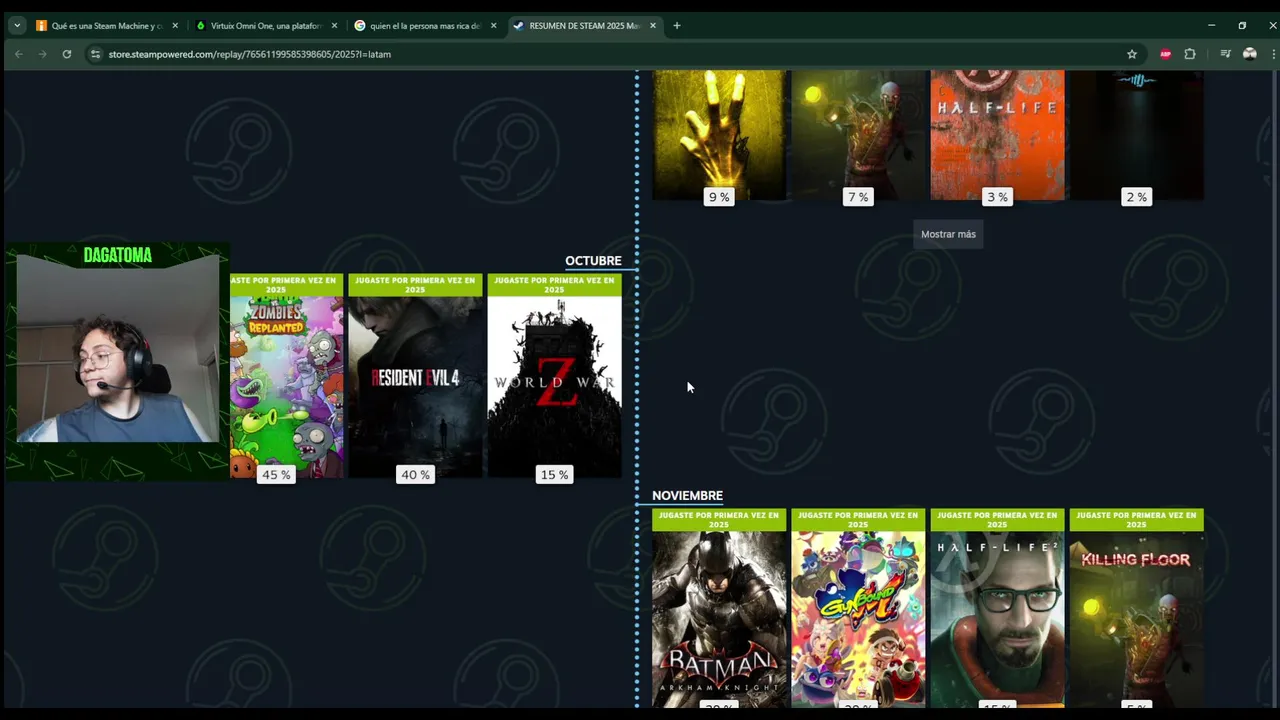Open the Plants vs Zombies Replanted cover

(287, 387)
